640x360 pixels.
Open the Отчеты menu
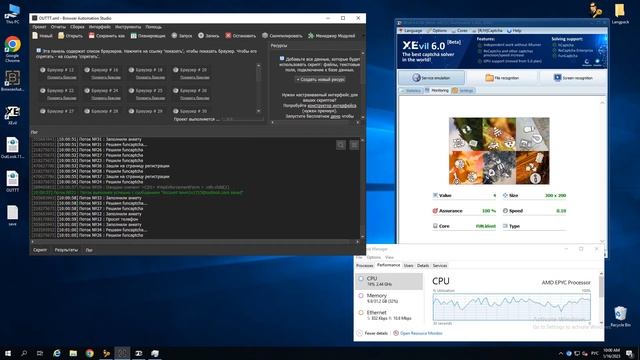(58, 27)
